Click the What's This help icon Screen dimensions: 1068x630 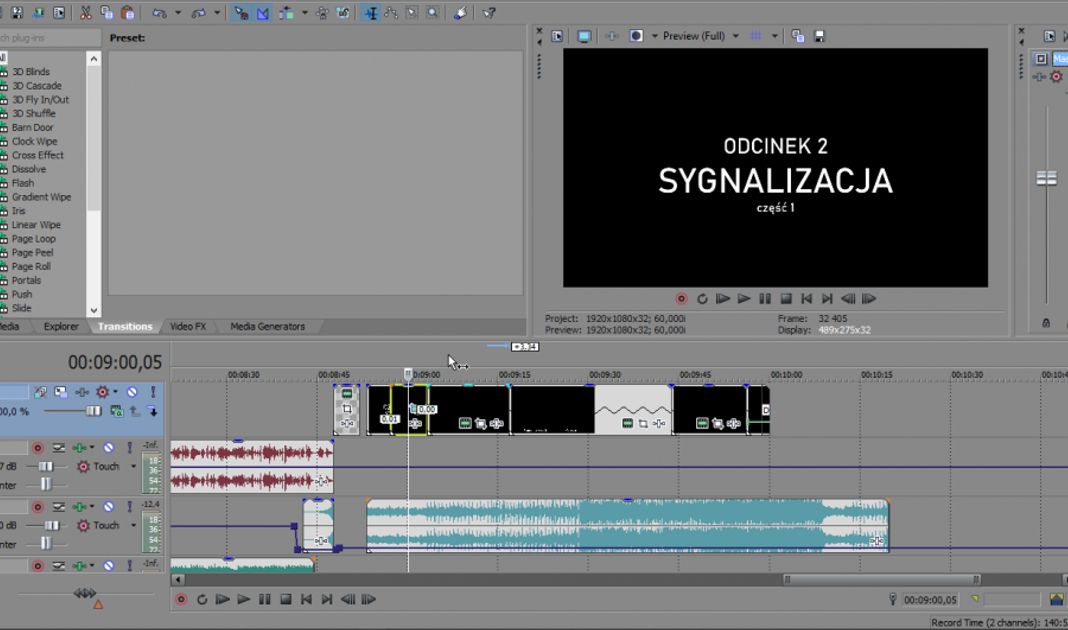[x=489, y=13]
